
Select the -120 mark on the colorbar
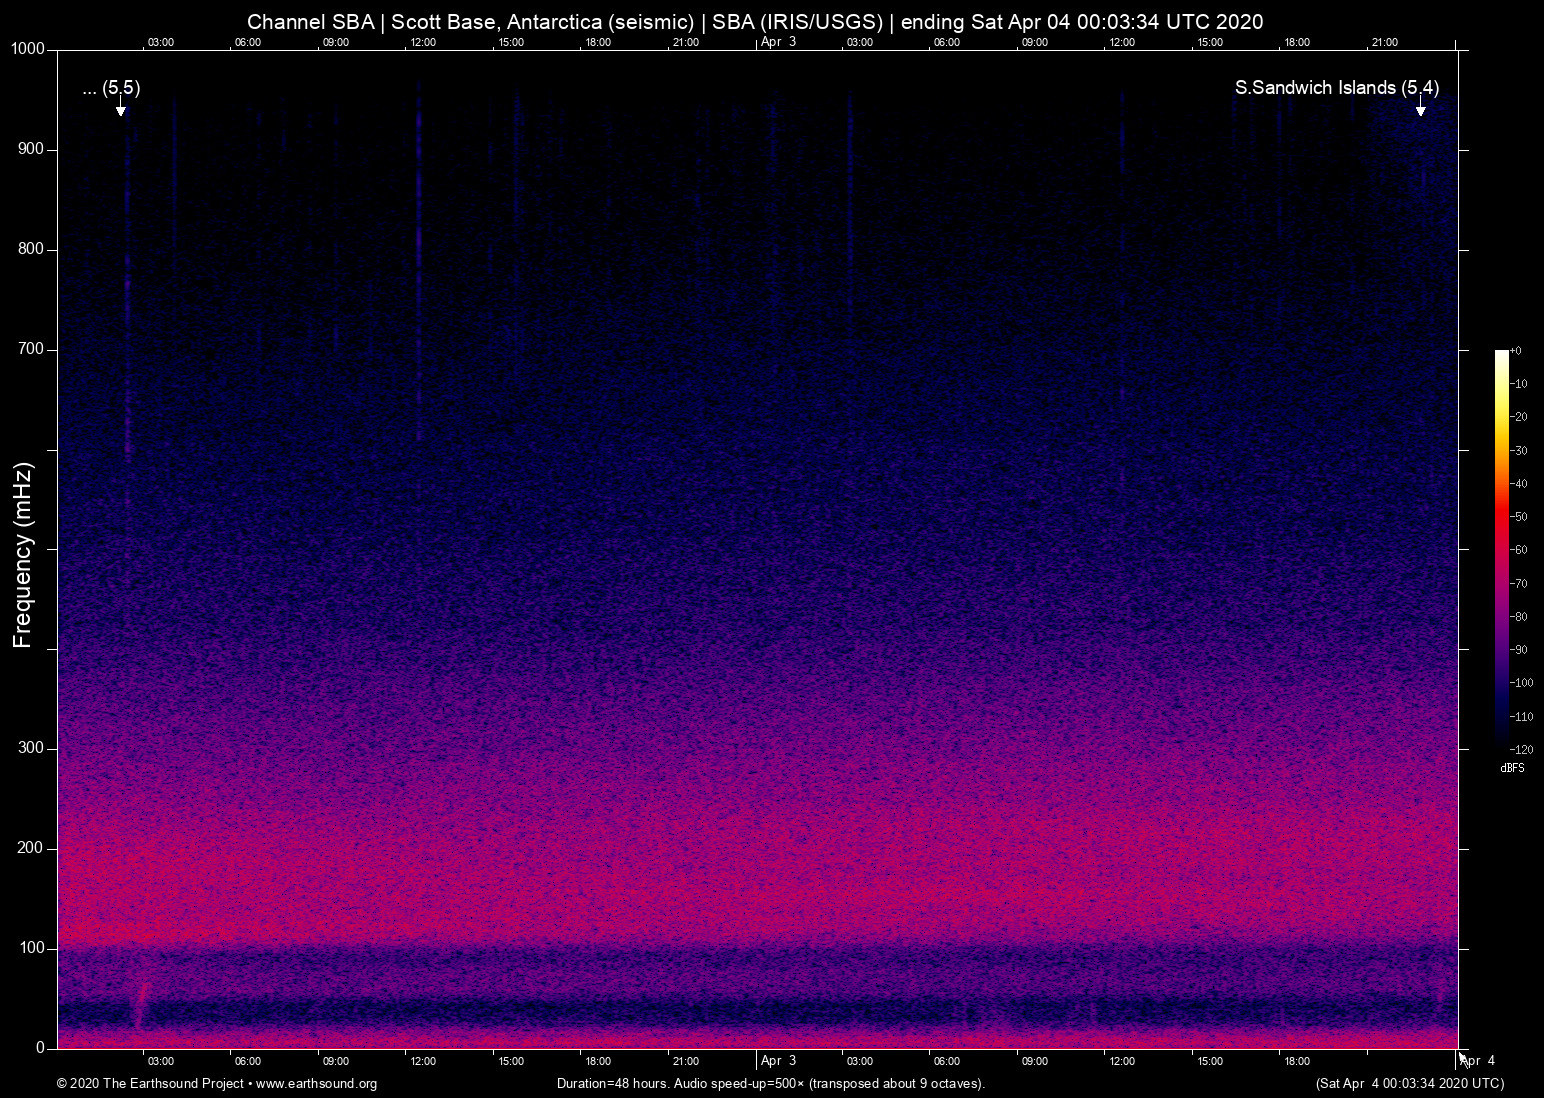1521,749
